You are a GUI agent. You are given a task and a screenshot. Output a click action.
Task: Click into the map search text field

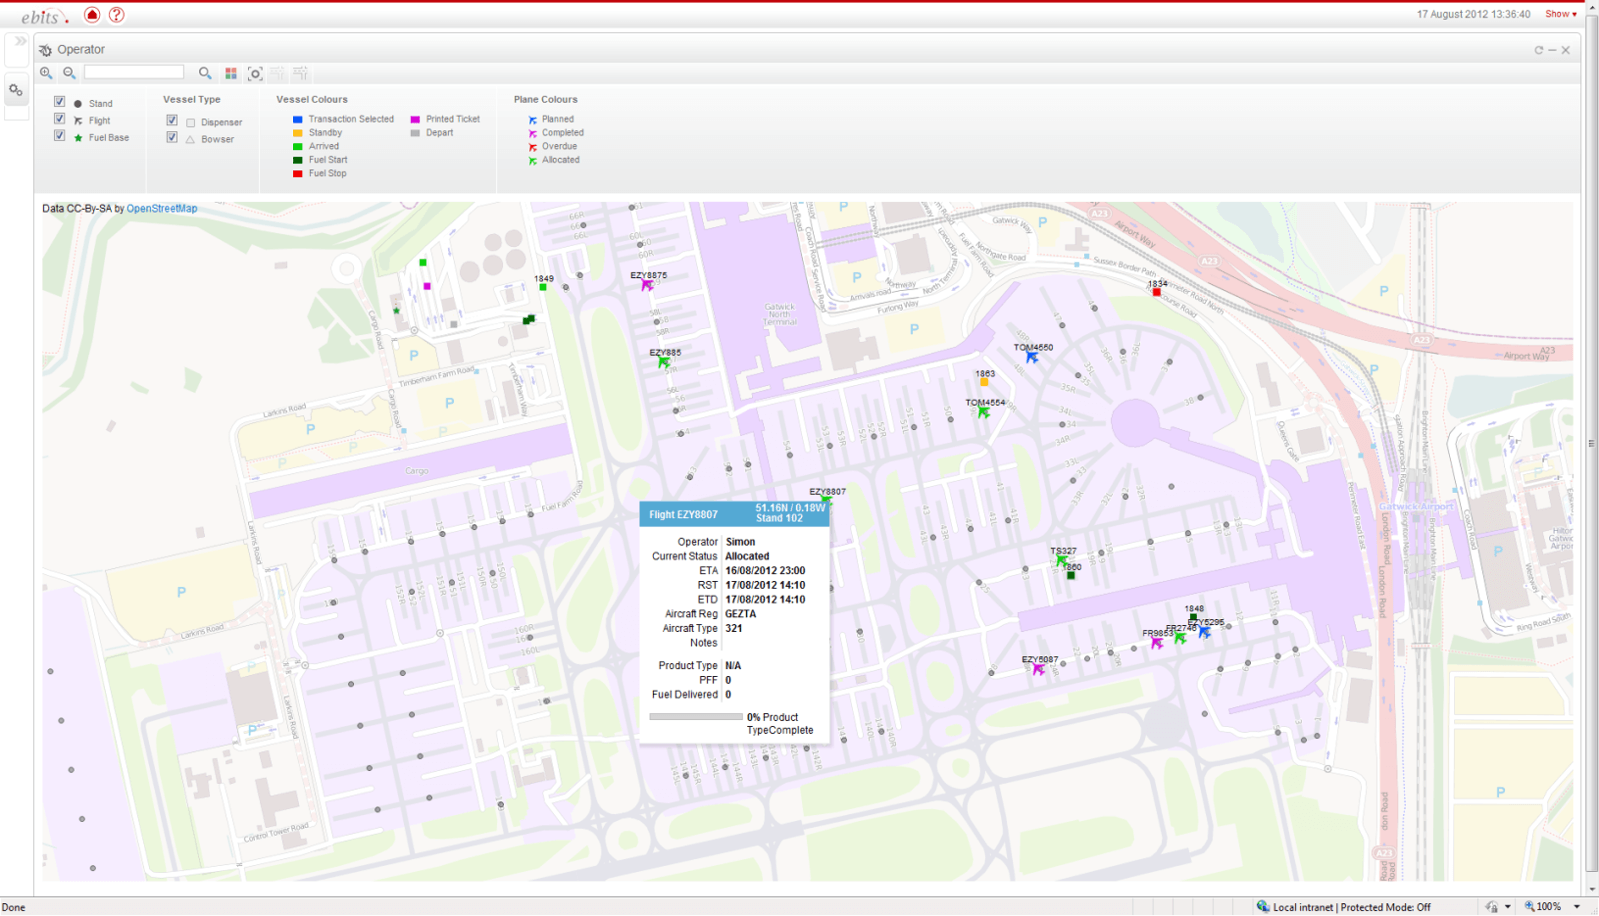pos(134,73)
